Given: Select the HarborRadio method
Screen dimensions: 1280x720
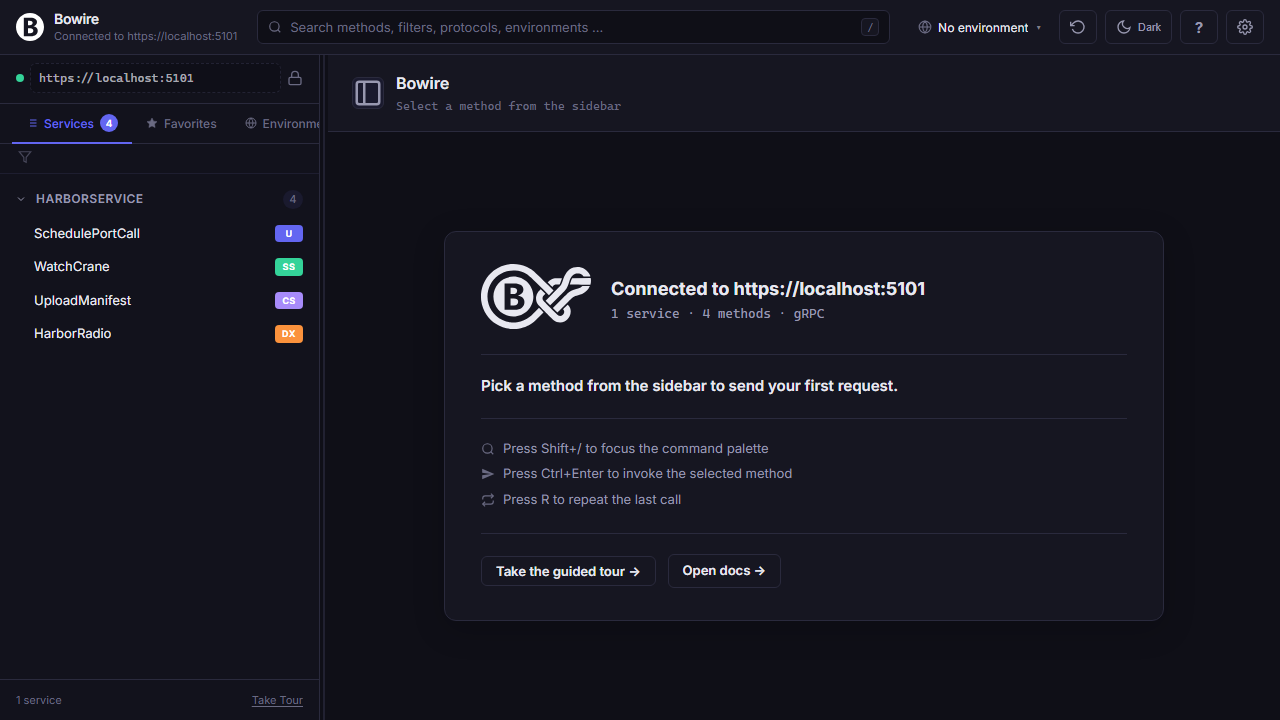Looking at the screenshot, I should pos(160,334).
